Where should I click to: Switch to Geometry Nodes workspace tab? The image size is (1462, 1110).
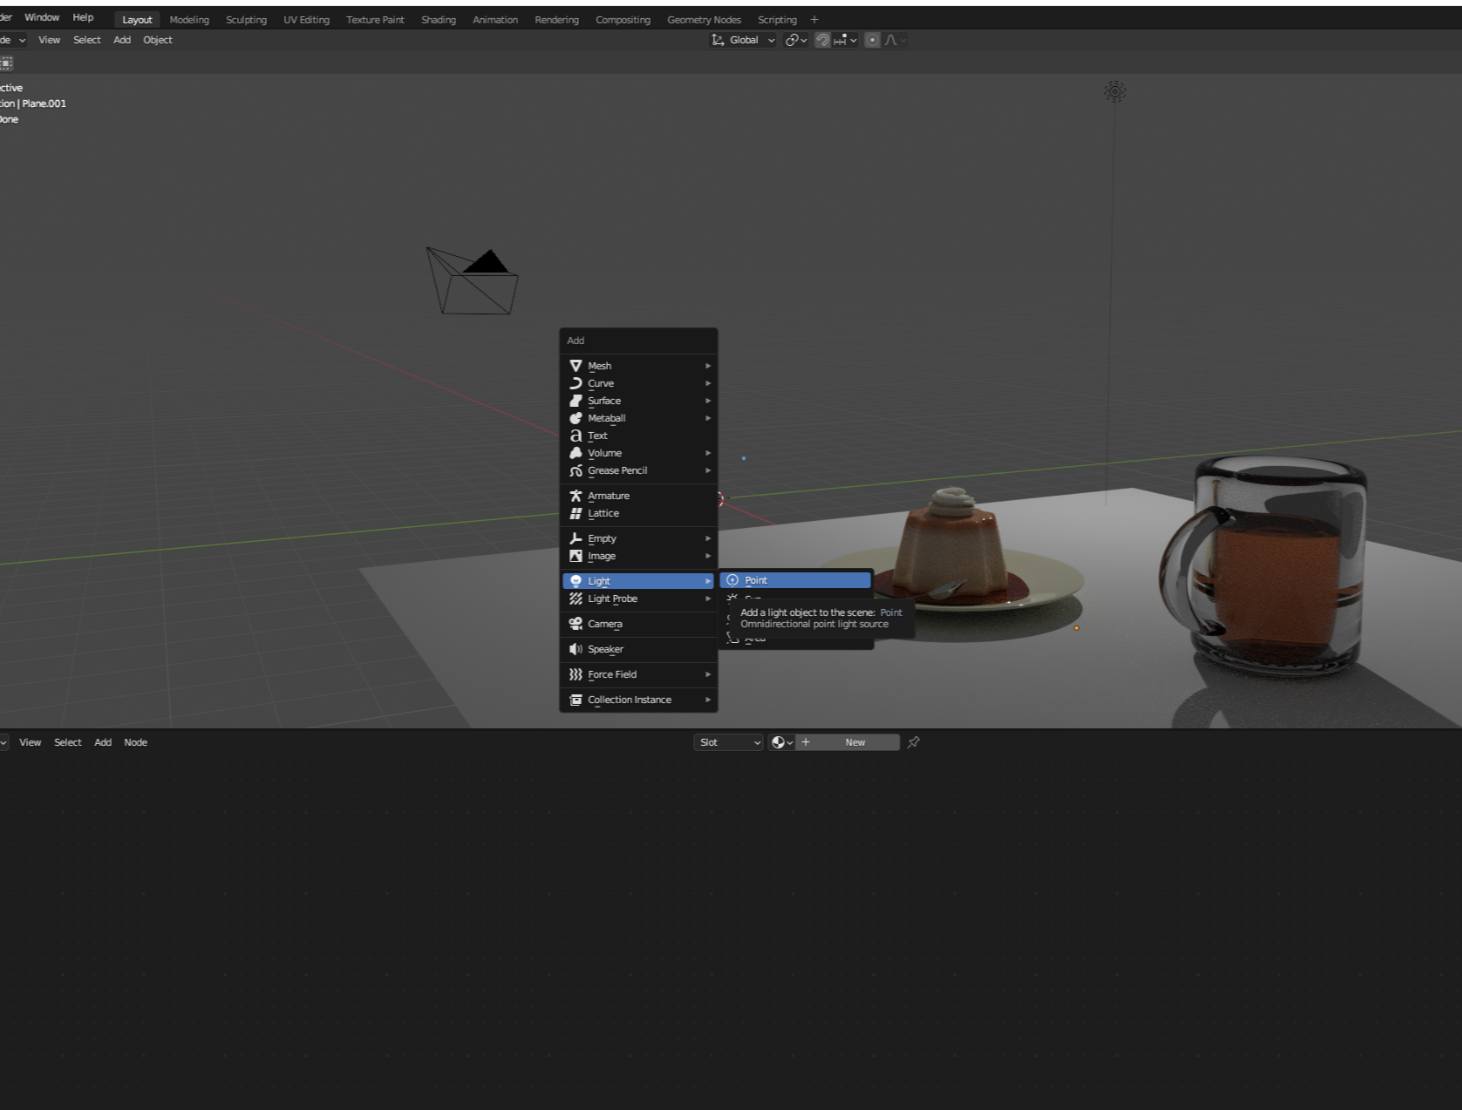pos(704,20)
